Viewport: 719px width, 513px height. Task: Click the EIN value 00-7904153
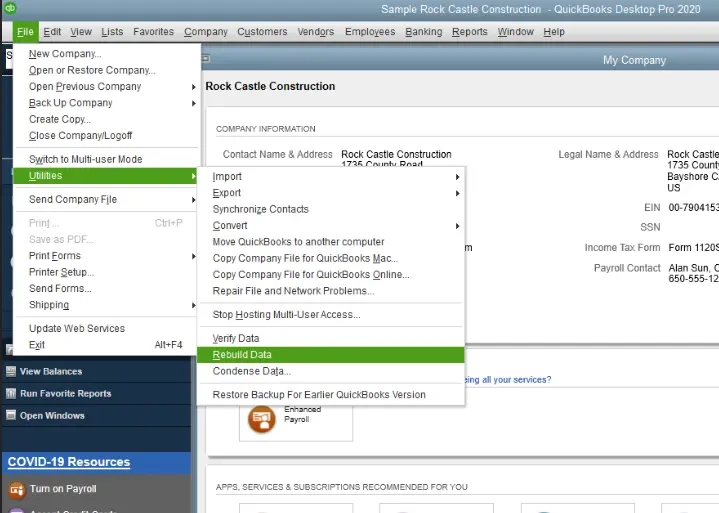[x=693, y=208]
